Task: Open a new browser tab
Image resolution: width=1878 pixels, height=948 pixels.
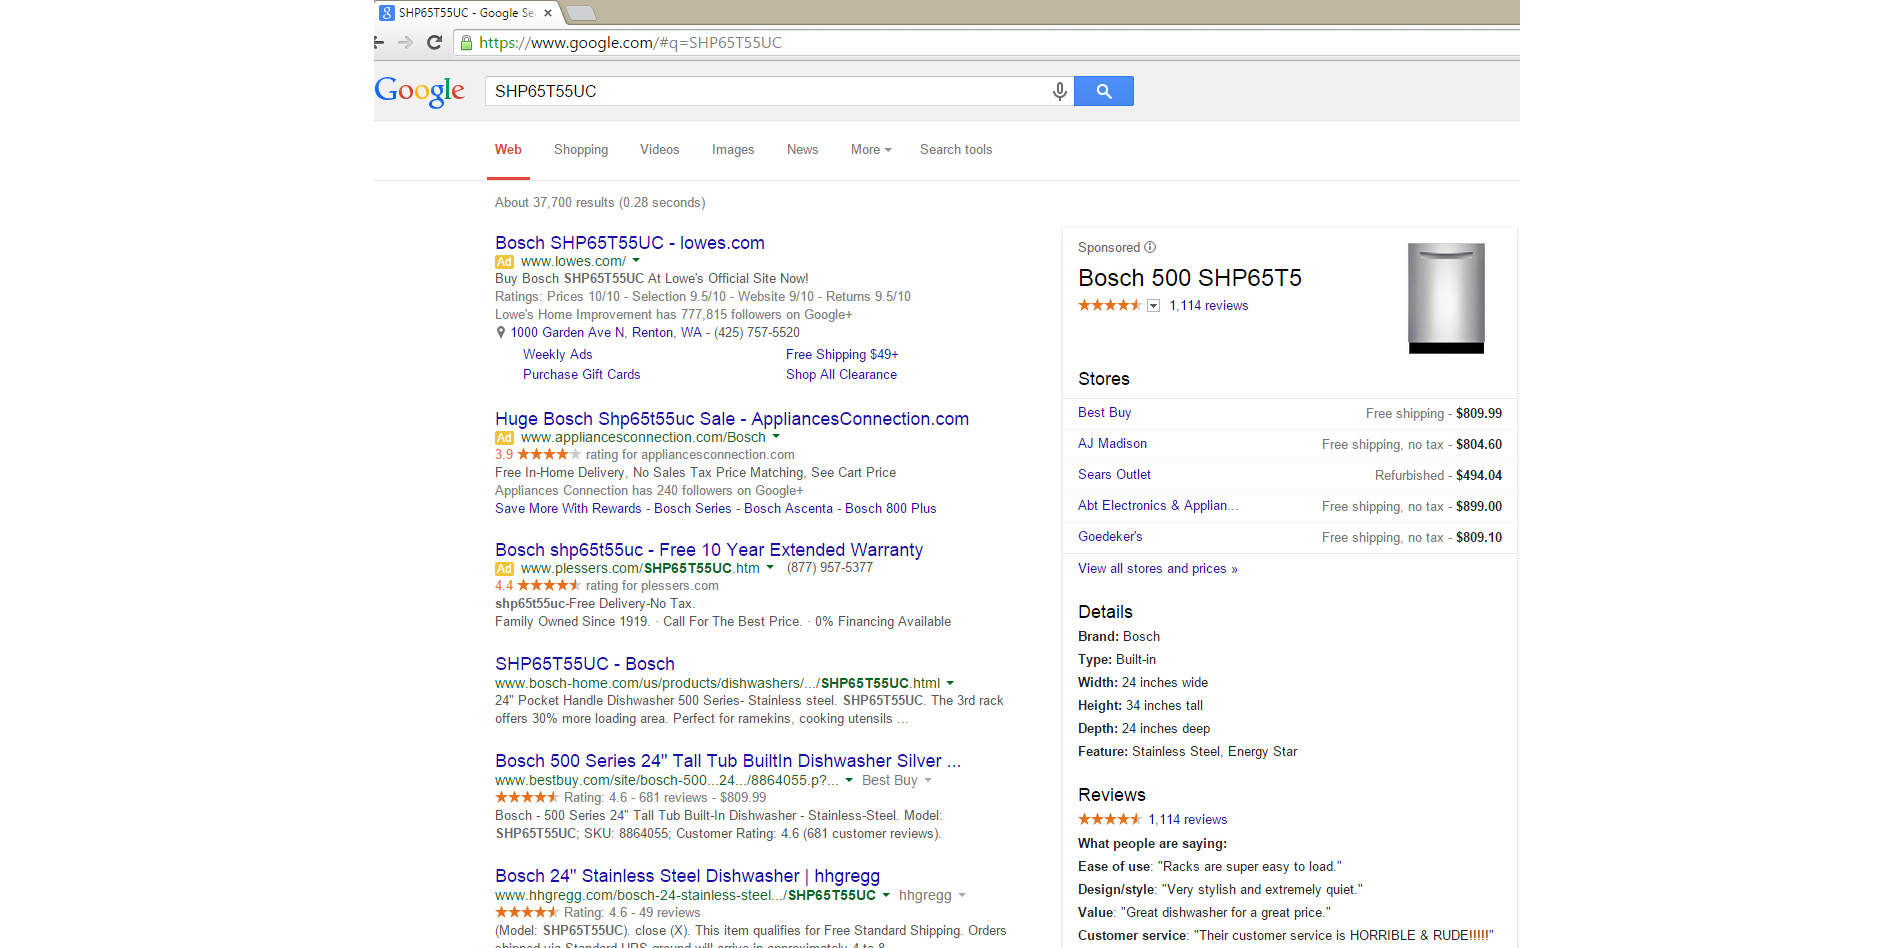Action: (581, 13)
